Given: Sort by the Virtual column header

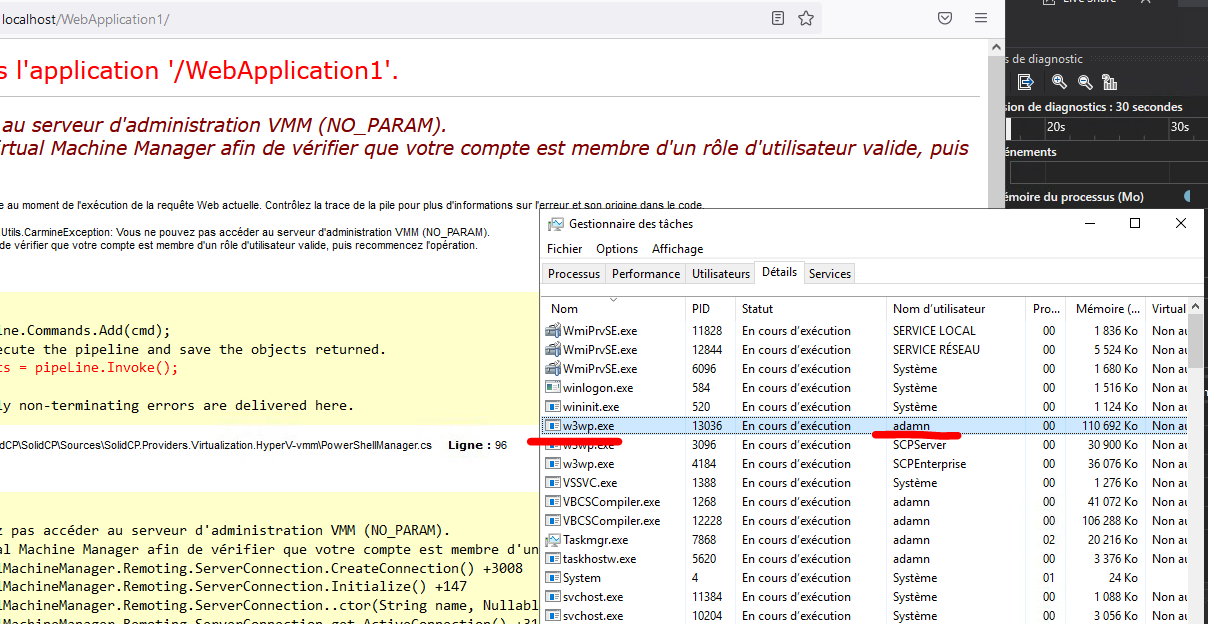Looking at the screenshot, I should (1168, 308).
